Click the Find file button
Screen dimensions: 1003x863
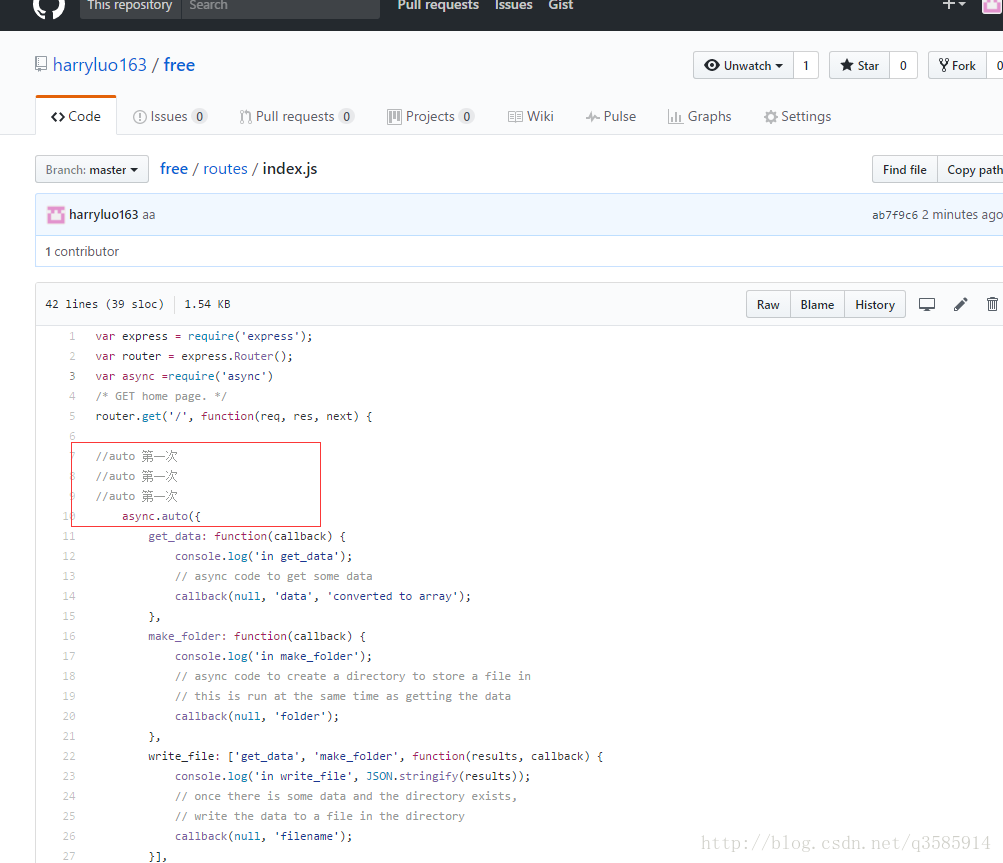pos(904,170)
